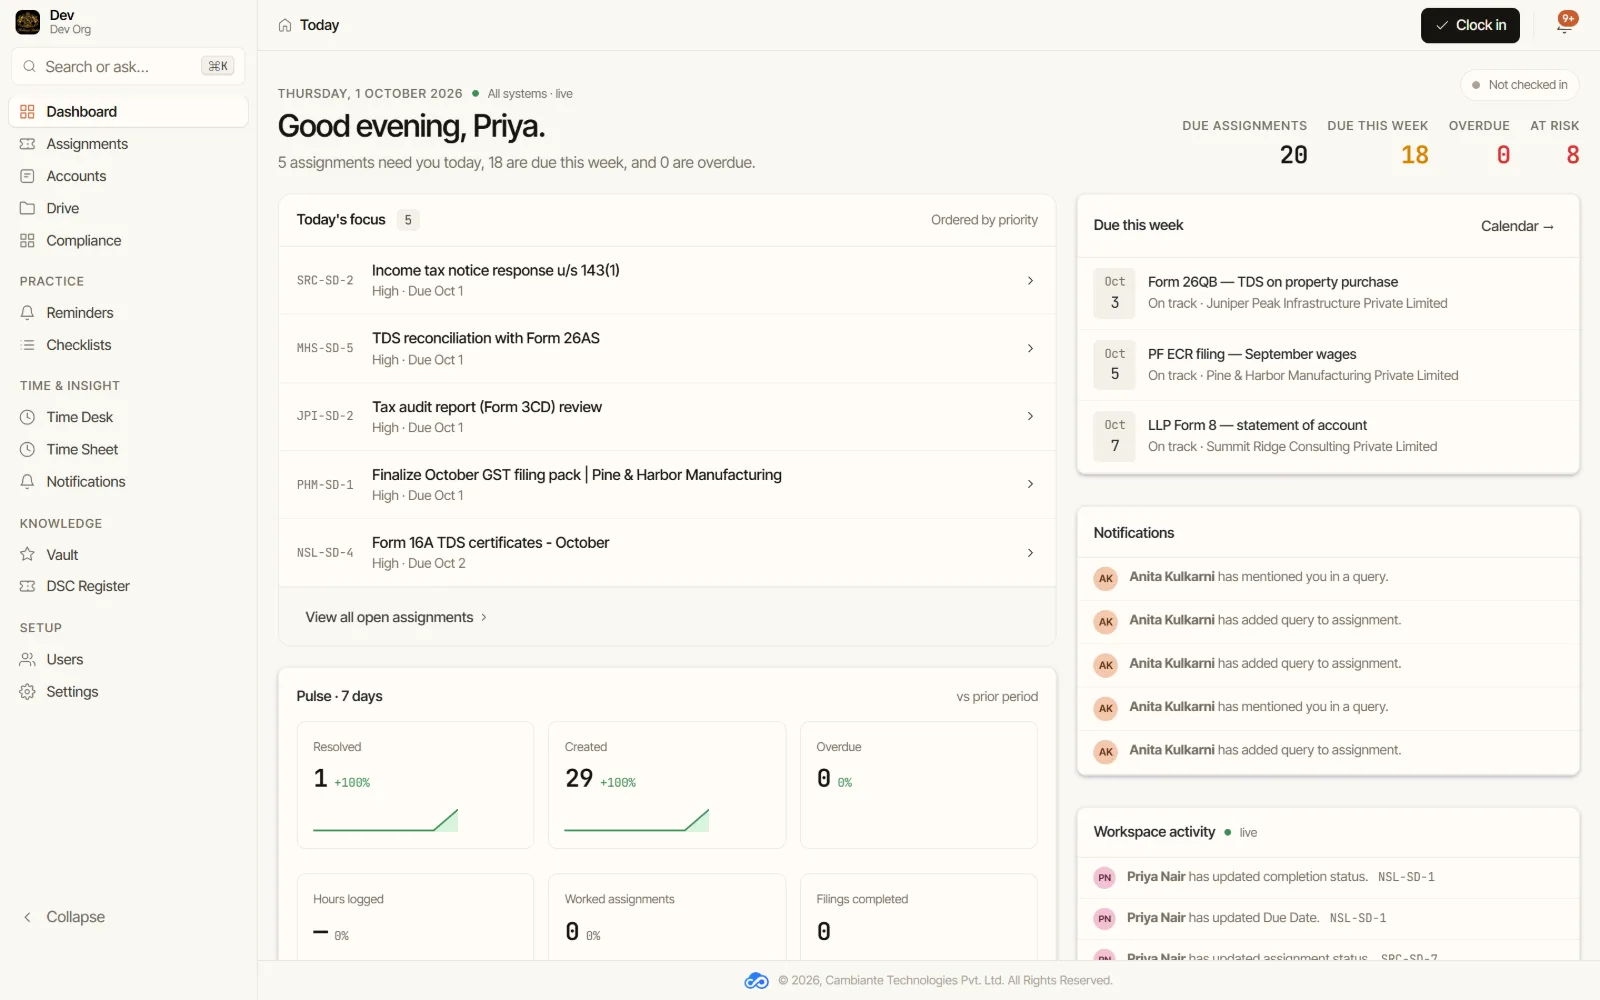The image size is (1600, 1000).
Task: Open LLP Form 8 statement of account item
Action: click(x=1328, y=436)
